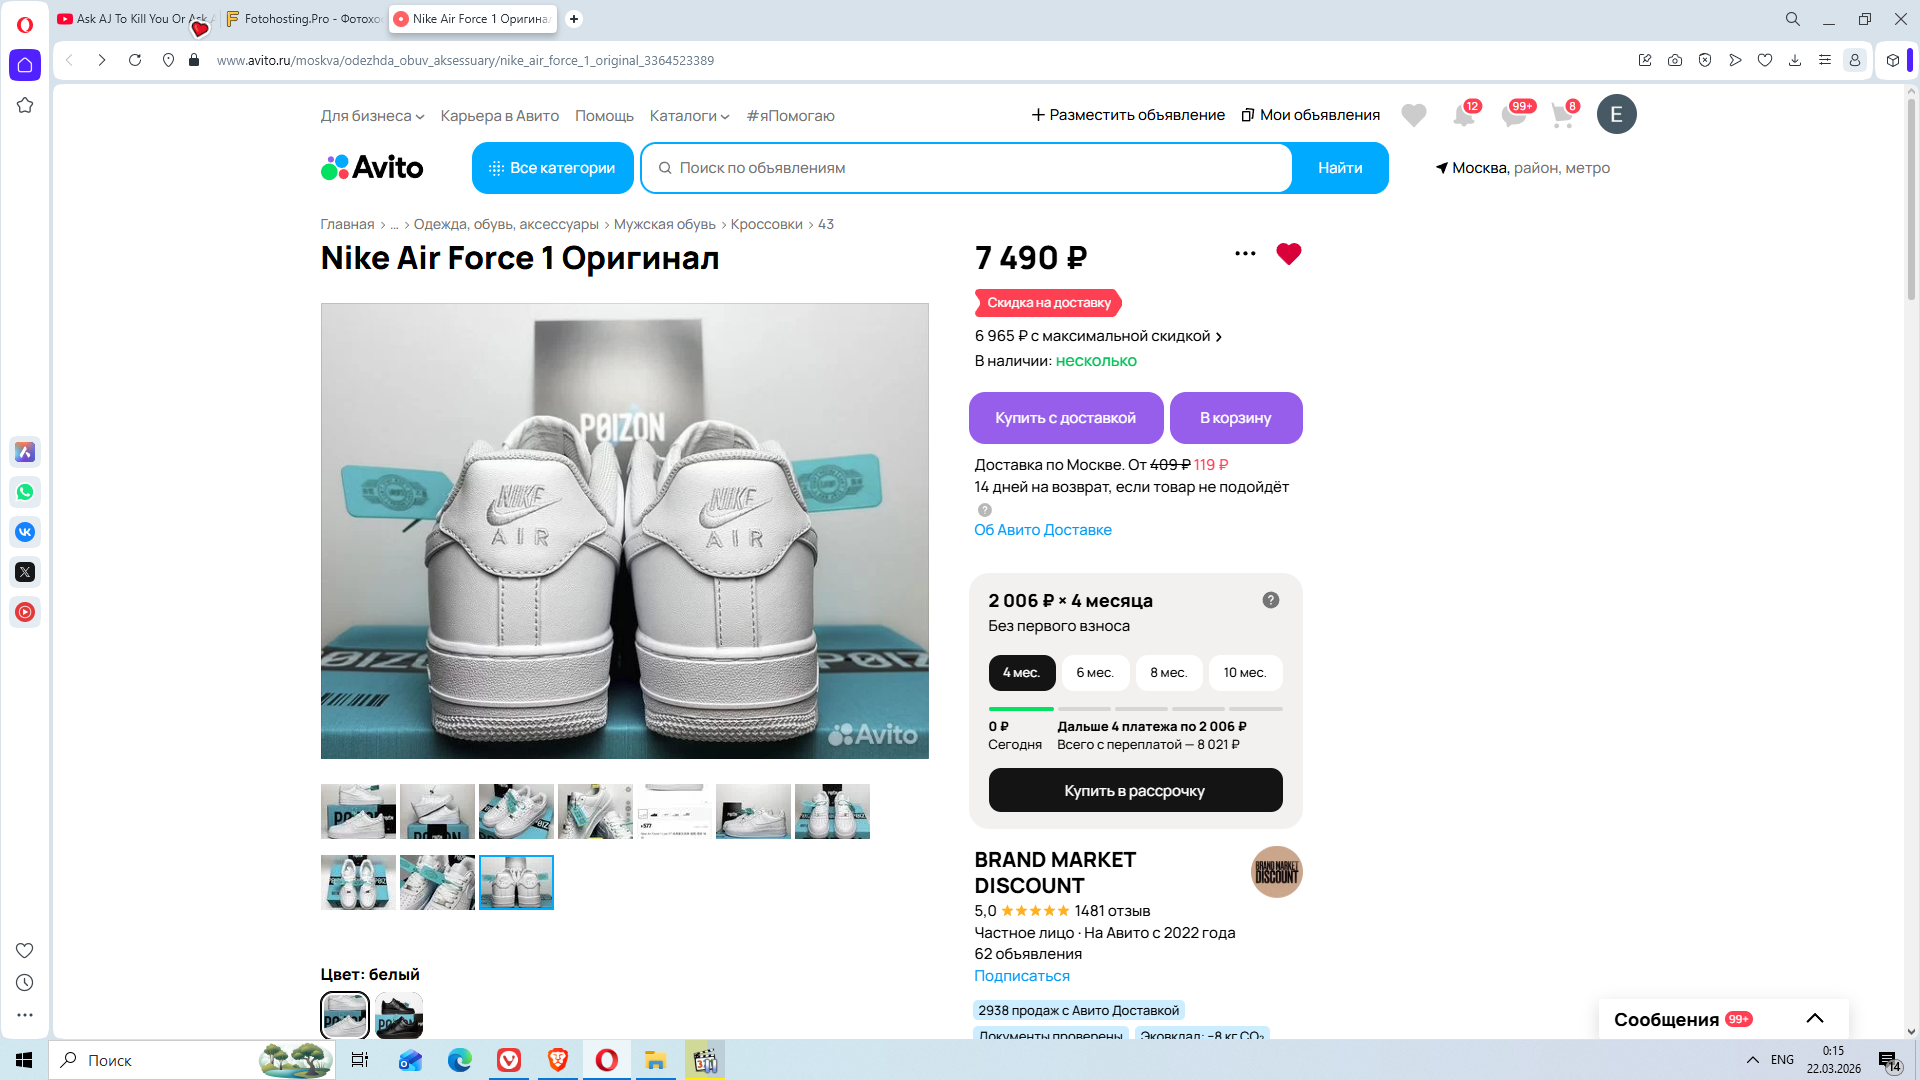
Task: Click the Купить с доставкой button
Action: [x=1065, y=418]
